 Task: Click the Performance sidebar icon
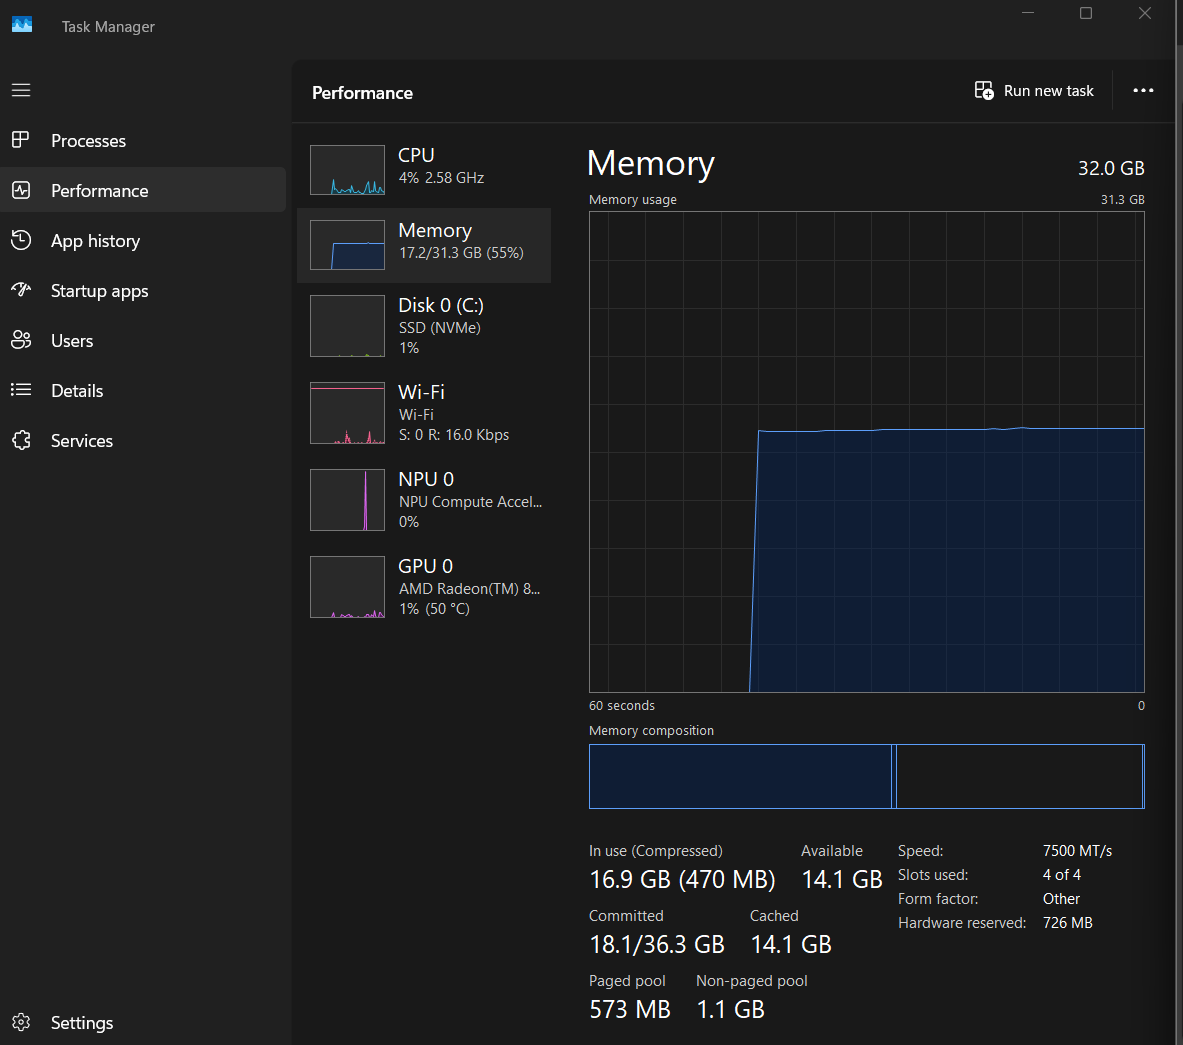[x=21, y=190]
